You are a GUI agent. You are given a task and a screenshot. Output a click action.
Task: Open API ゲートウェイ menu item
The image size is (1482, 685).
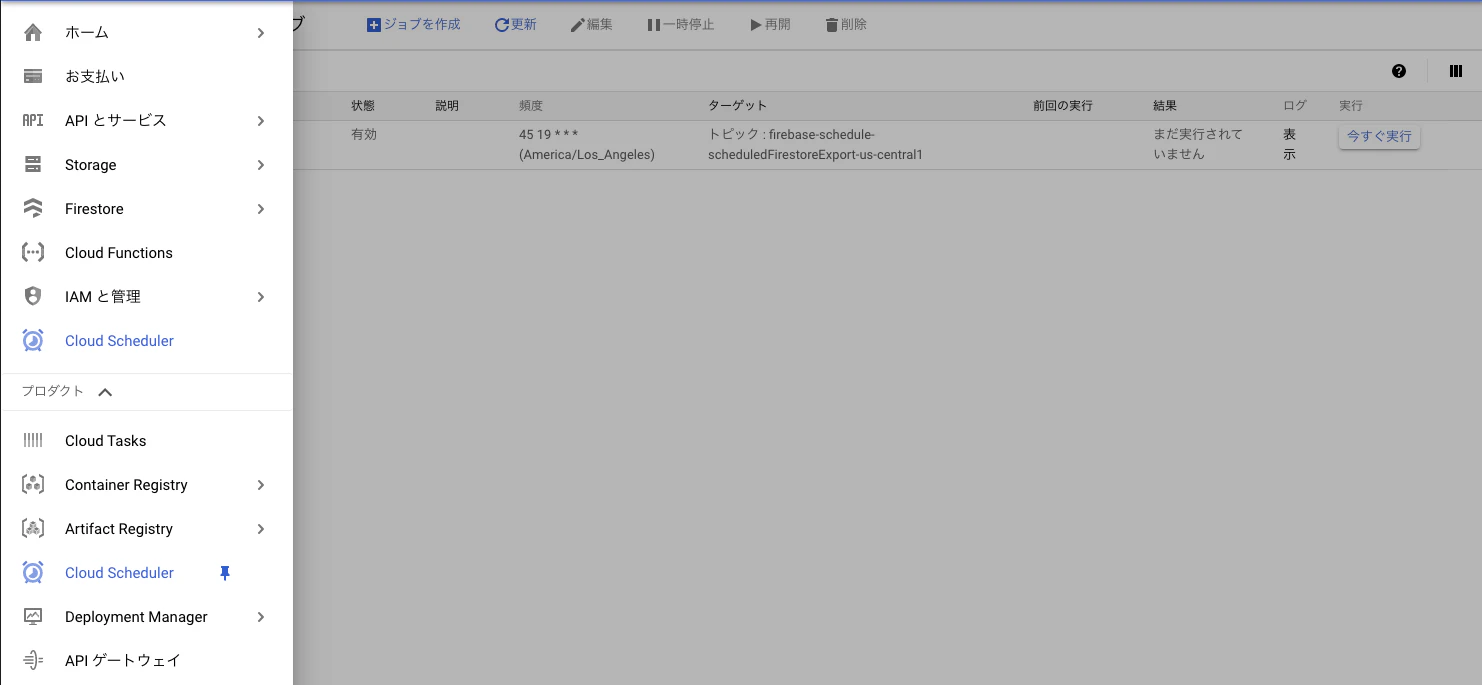[x=146, y=661]
